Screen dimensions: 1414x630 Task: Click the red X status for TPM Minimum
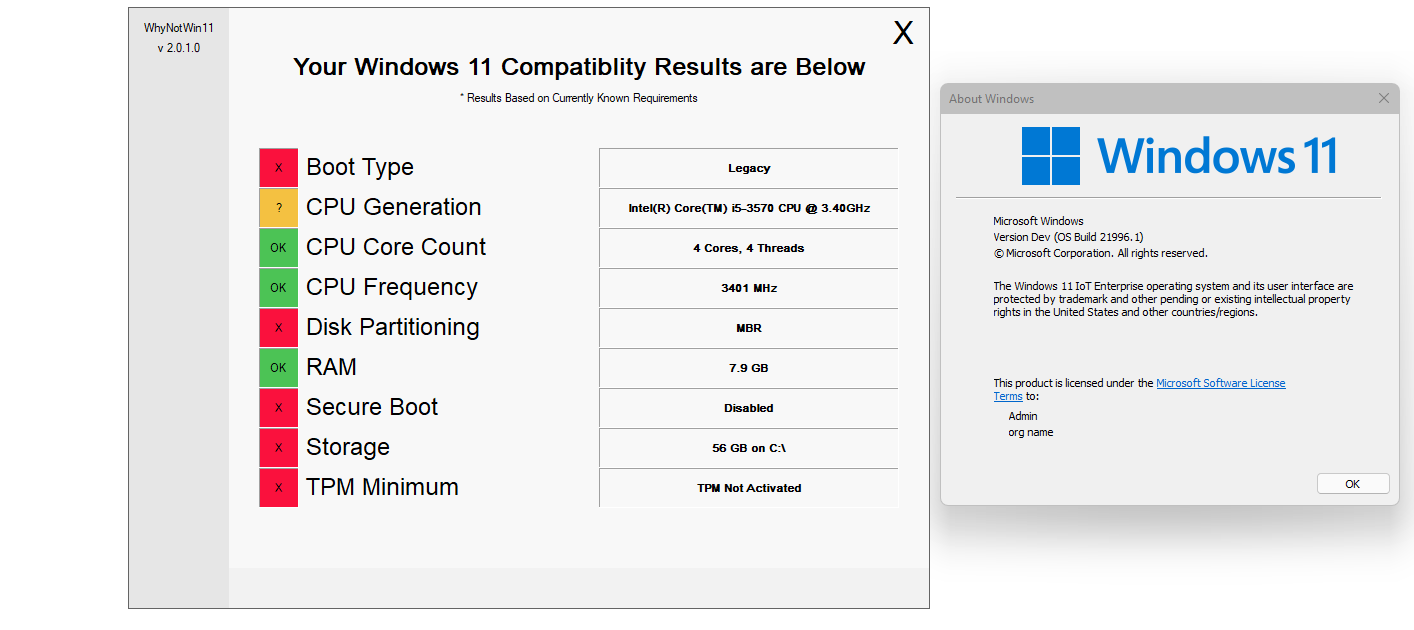click(278, 487)
